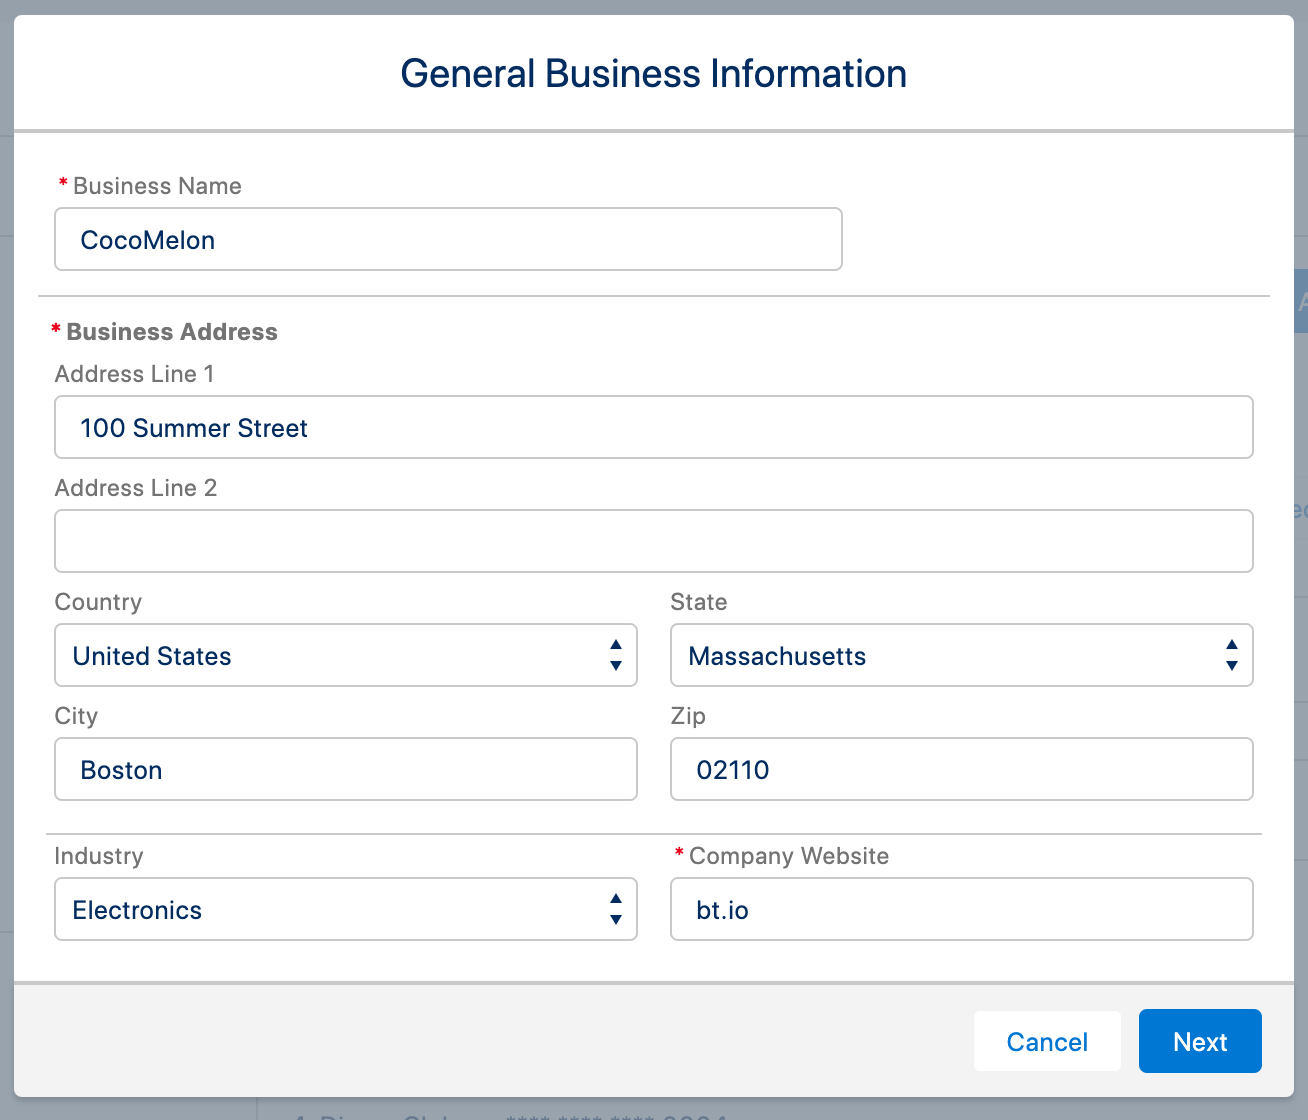Click the Business Name input field
The height and width of the screenshot is (1120, 1308).
(448, 239)
